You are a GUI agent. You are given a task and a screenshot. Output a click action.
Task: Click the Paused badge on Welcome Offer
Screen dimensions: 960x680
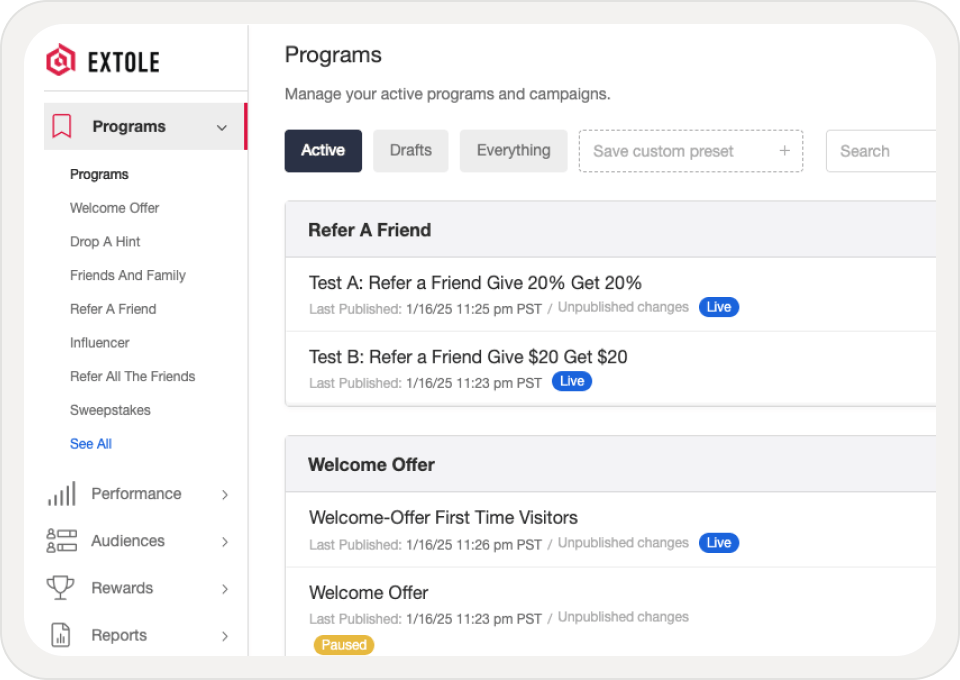click(343, 645)
